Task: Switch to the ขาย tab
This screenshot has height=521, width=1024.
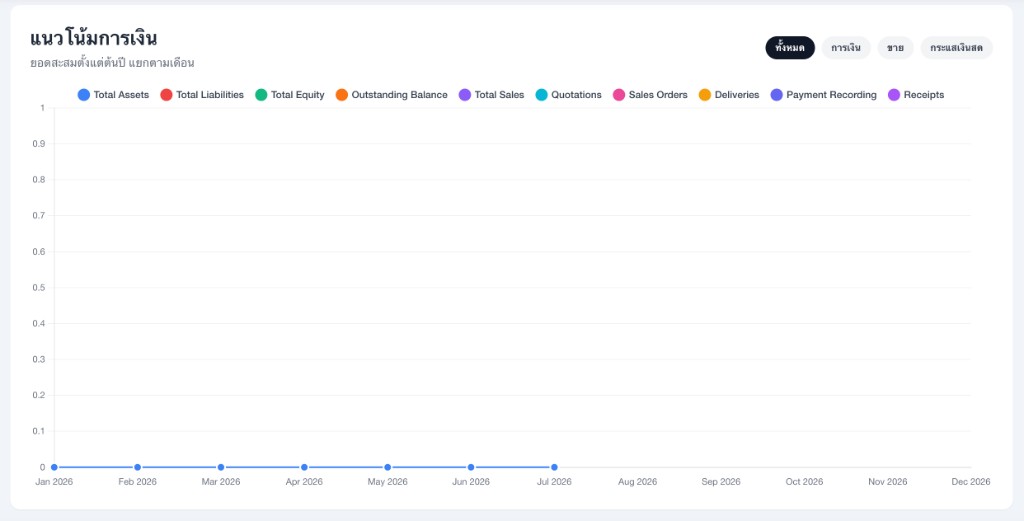Action: 895,48
